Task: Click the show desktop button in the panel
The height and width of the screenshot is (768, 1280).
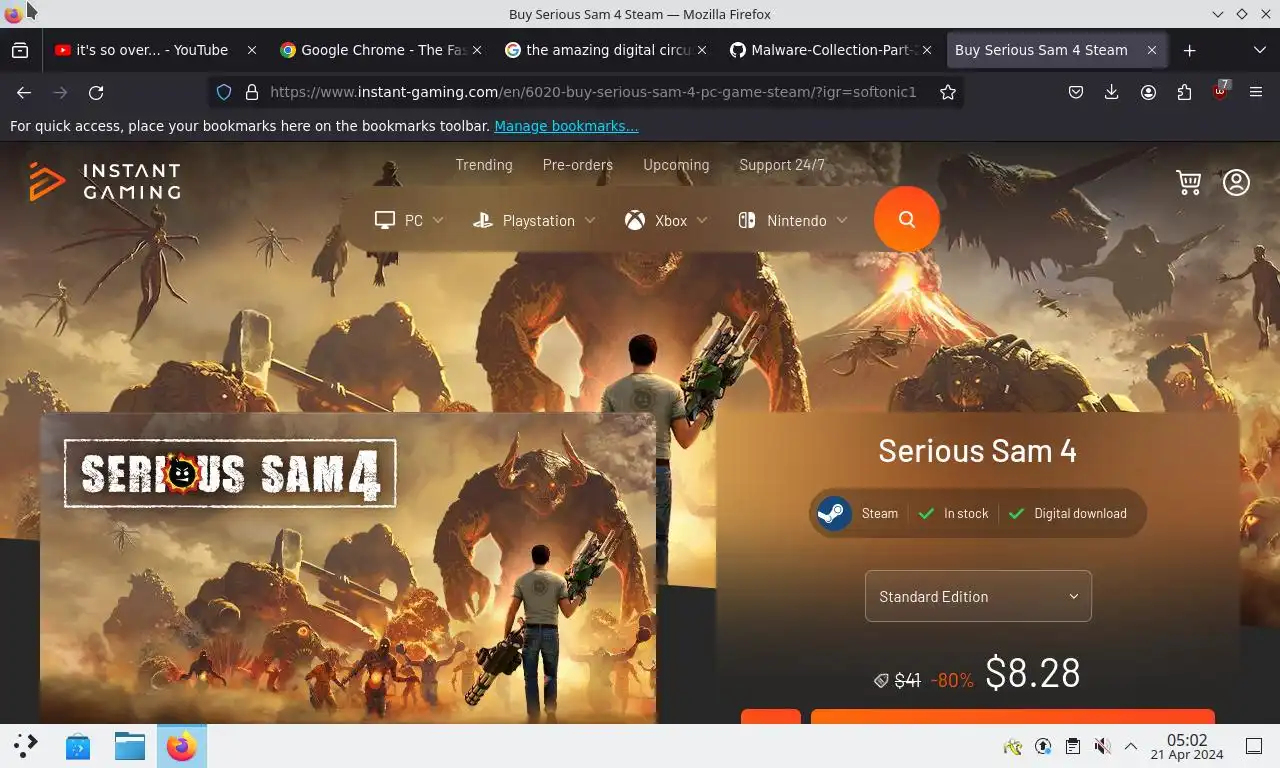Action: coord(1254,746)
